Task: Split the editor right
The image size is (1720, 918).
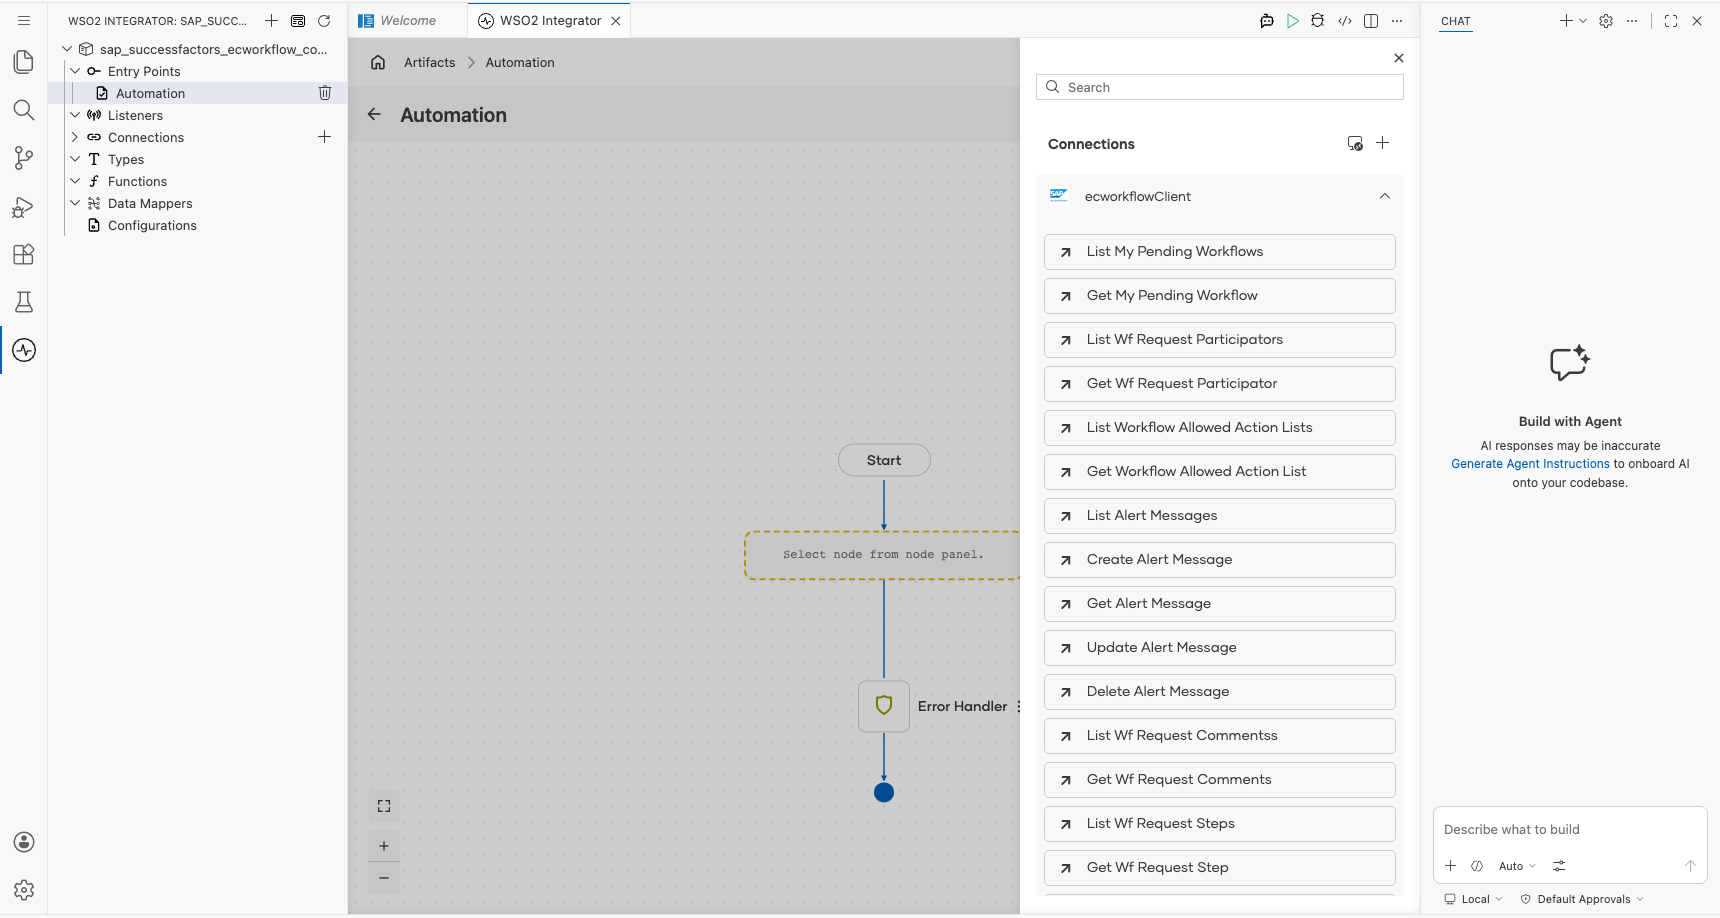Action: pos(1371,21)
